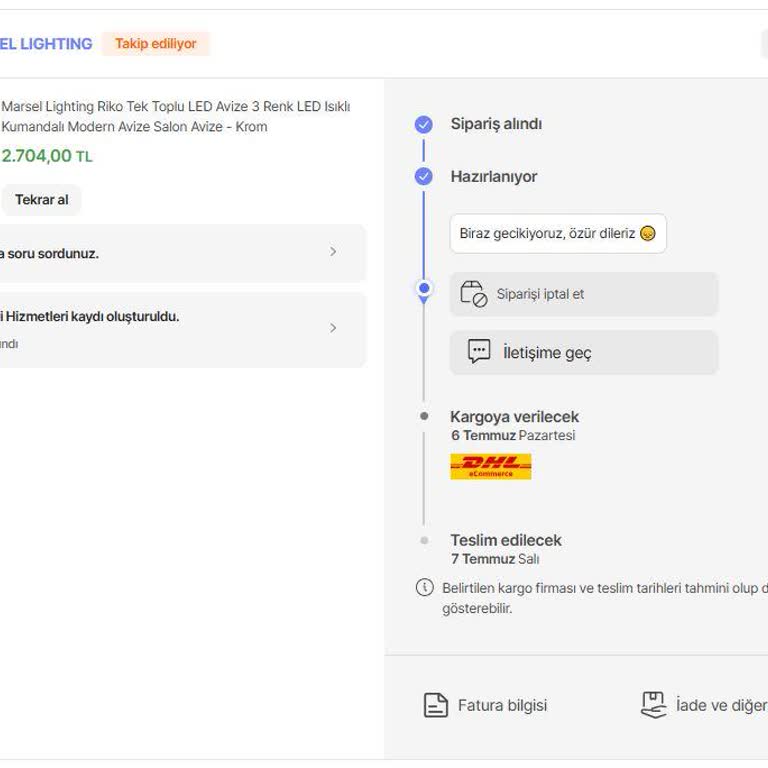Click the cancel order box icon
768x768 pixels.
474,294
